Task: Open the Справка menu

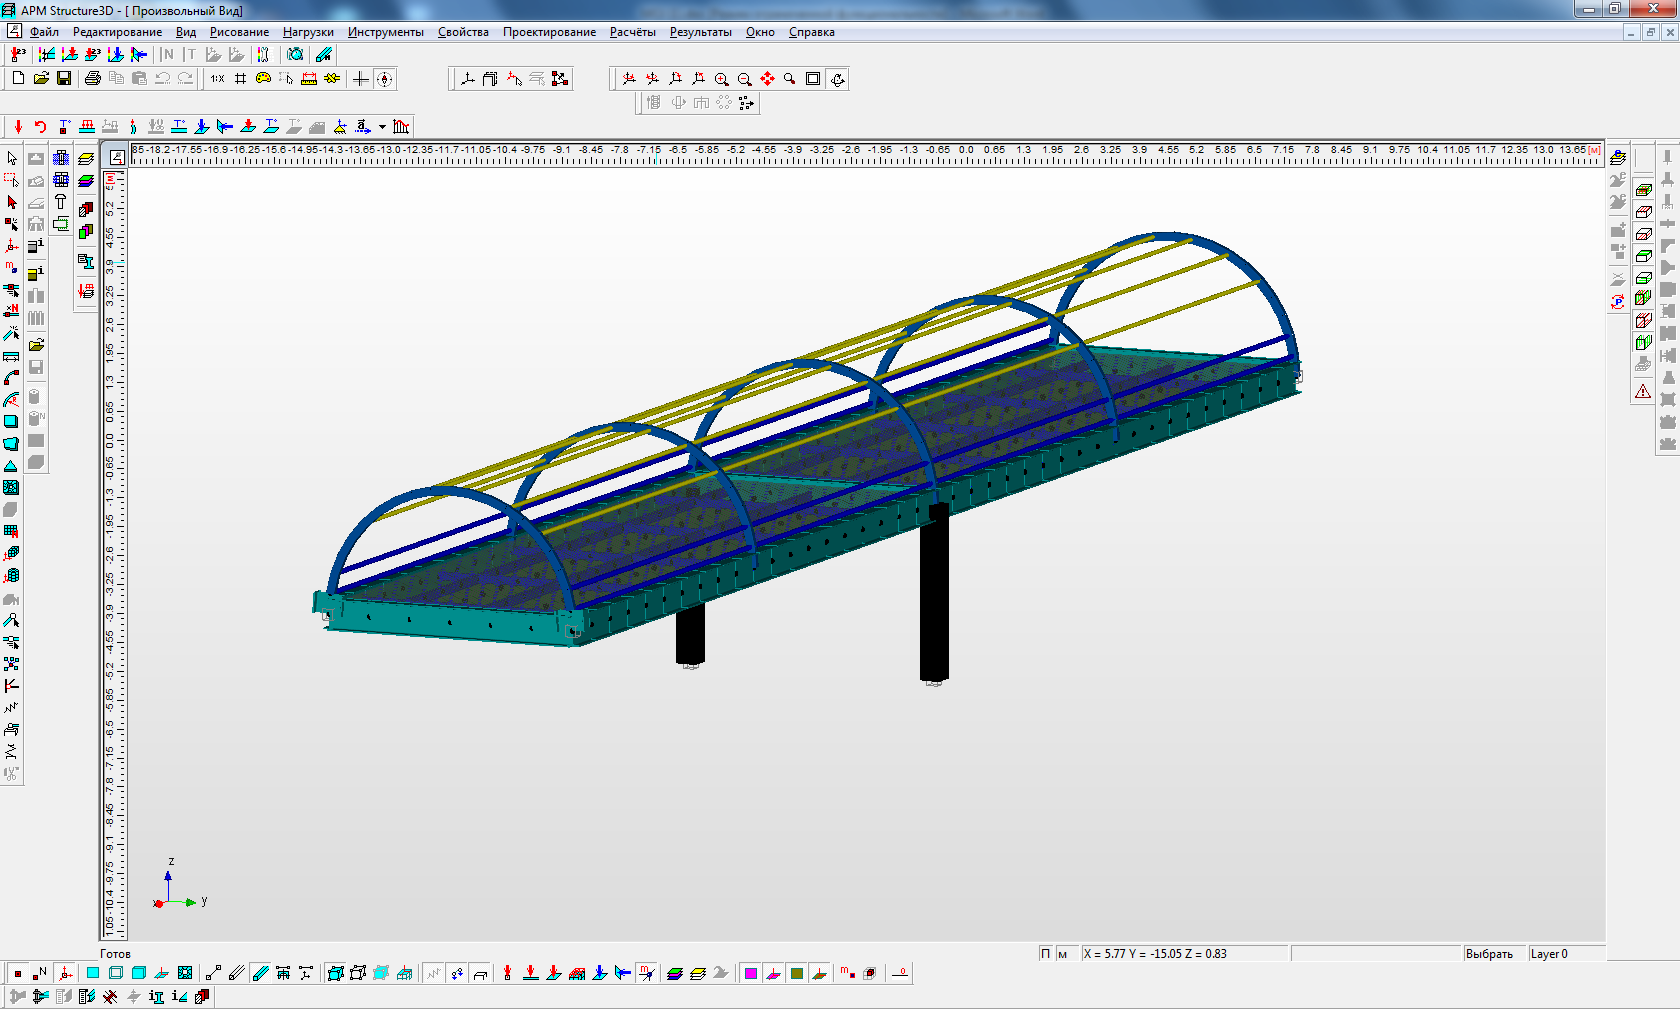Action: [x=812, y=32]
